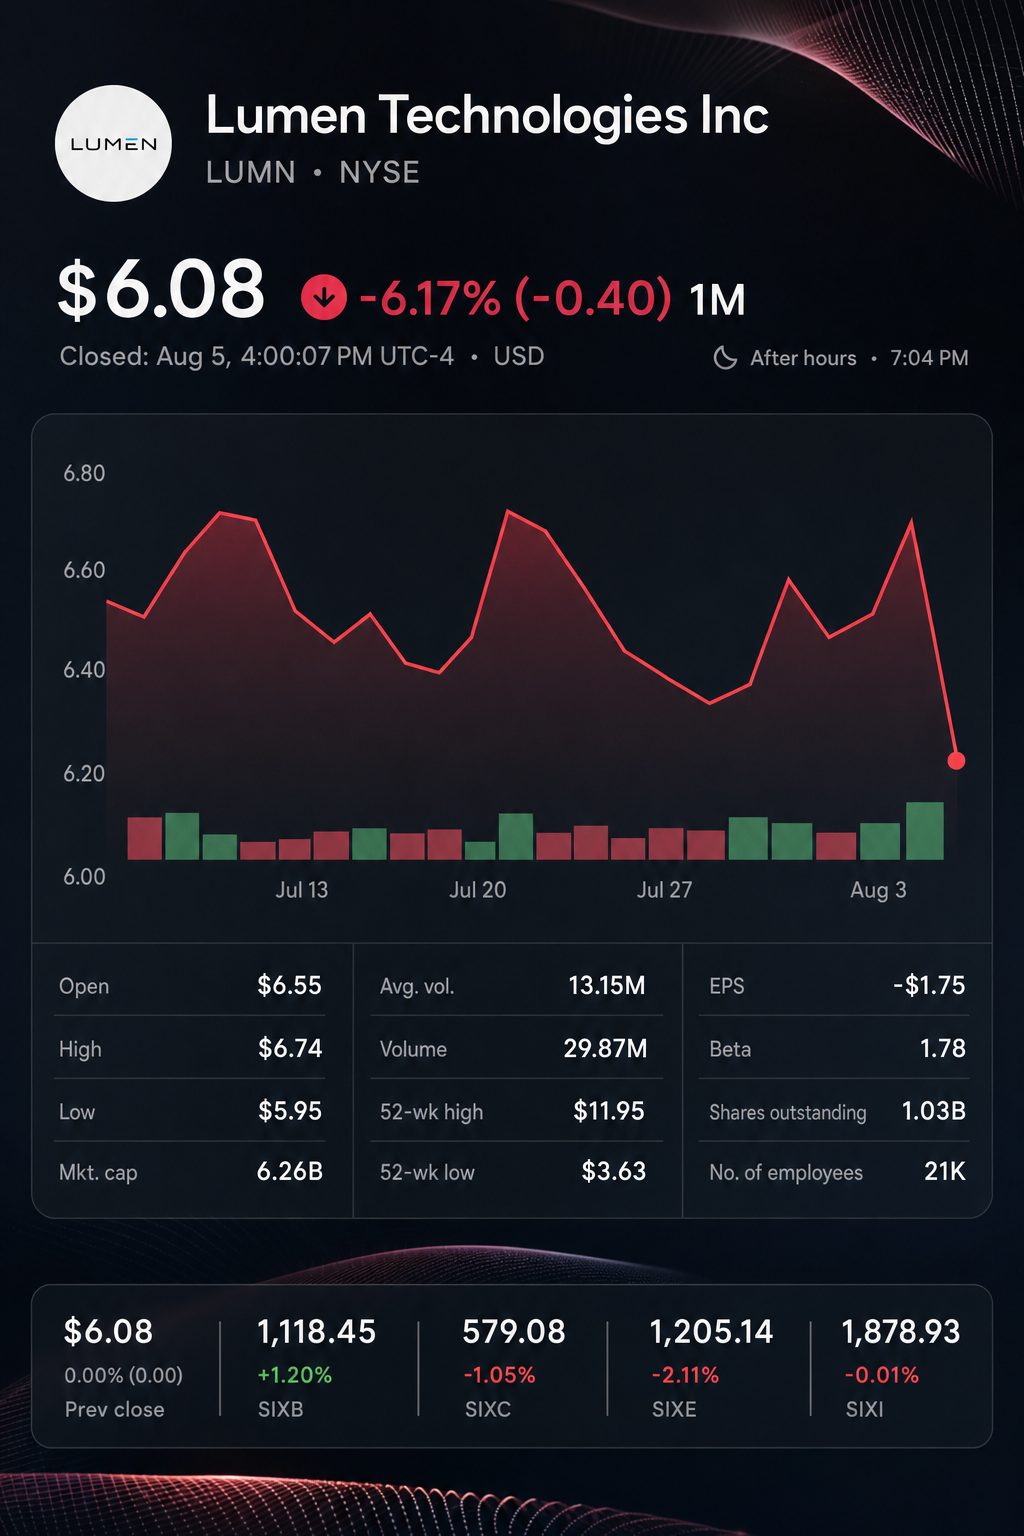Click the 1,878.93 index value
Image resolution: width=1024 pixels, height=1536 pixels.
[901, 1332]
